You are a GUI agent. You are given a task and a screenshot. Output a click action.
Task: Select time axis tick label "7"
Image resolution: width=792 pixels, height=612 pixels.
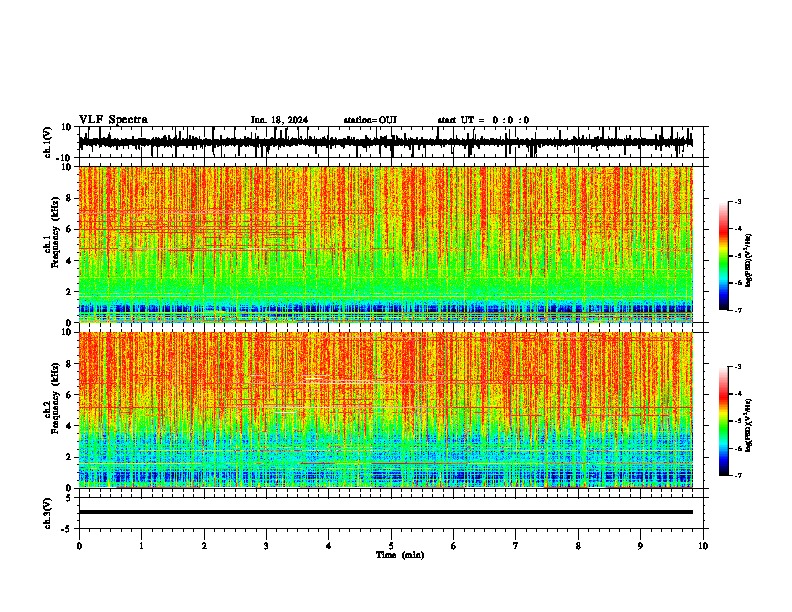tap(516, 546)
